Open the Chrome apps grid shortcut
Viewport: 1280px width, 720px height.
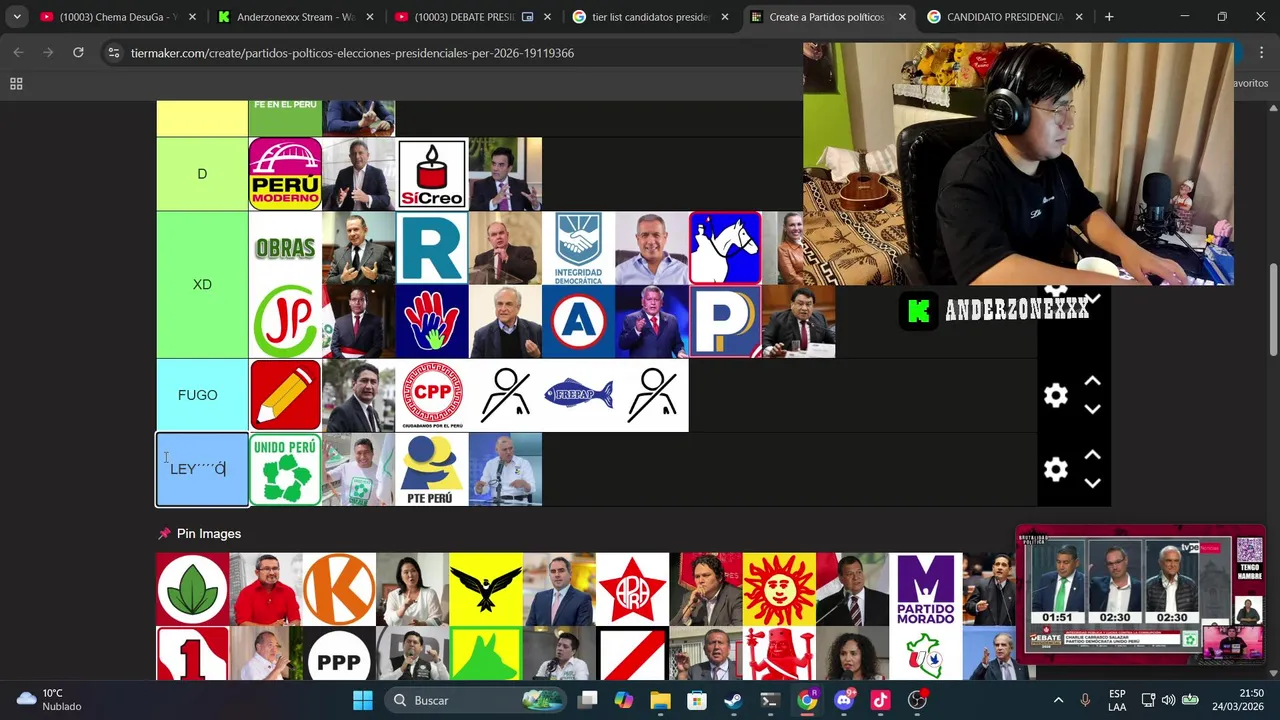pos(16,84)
